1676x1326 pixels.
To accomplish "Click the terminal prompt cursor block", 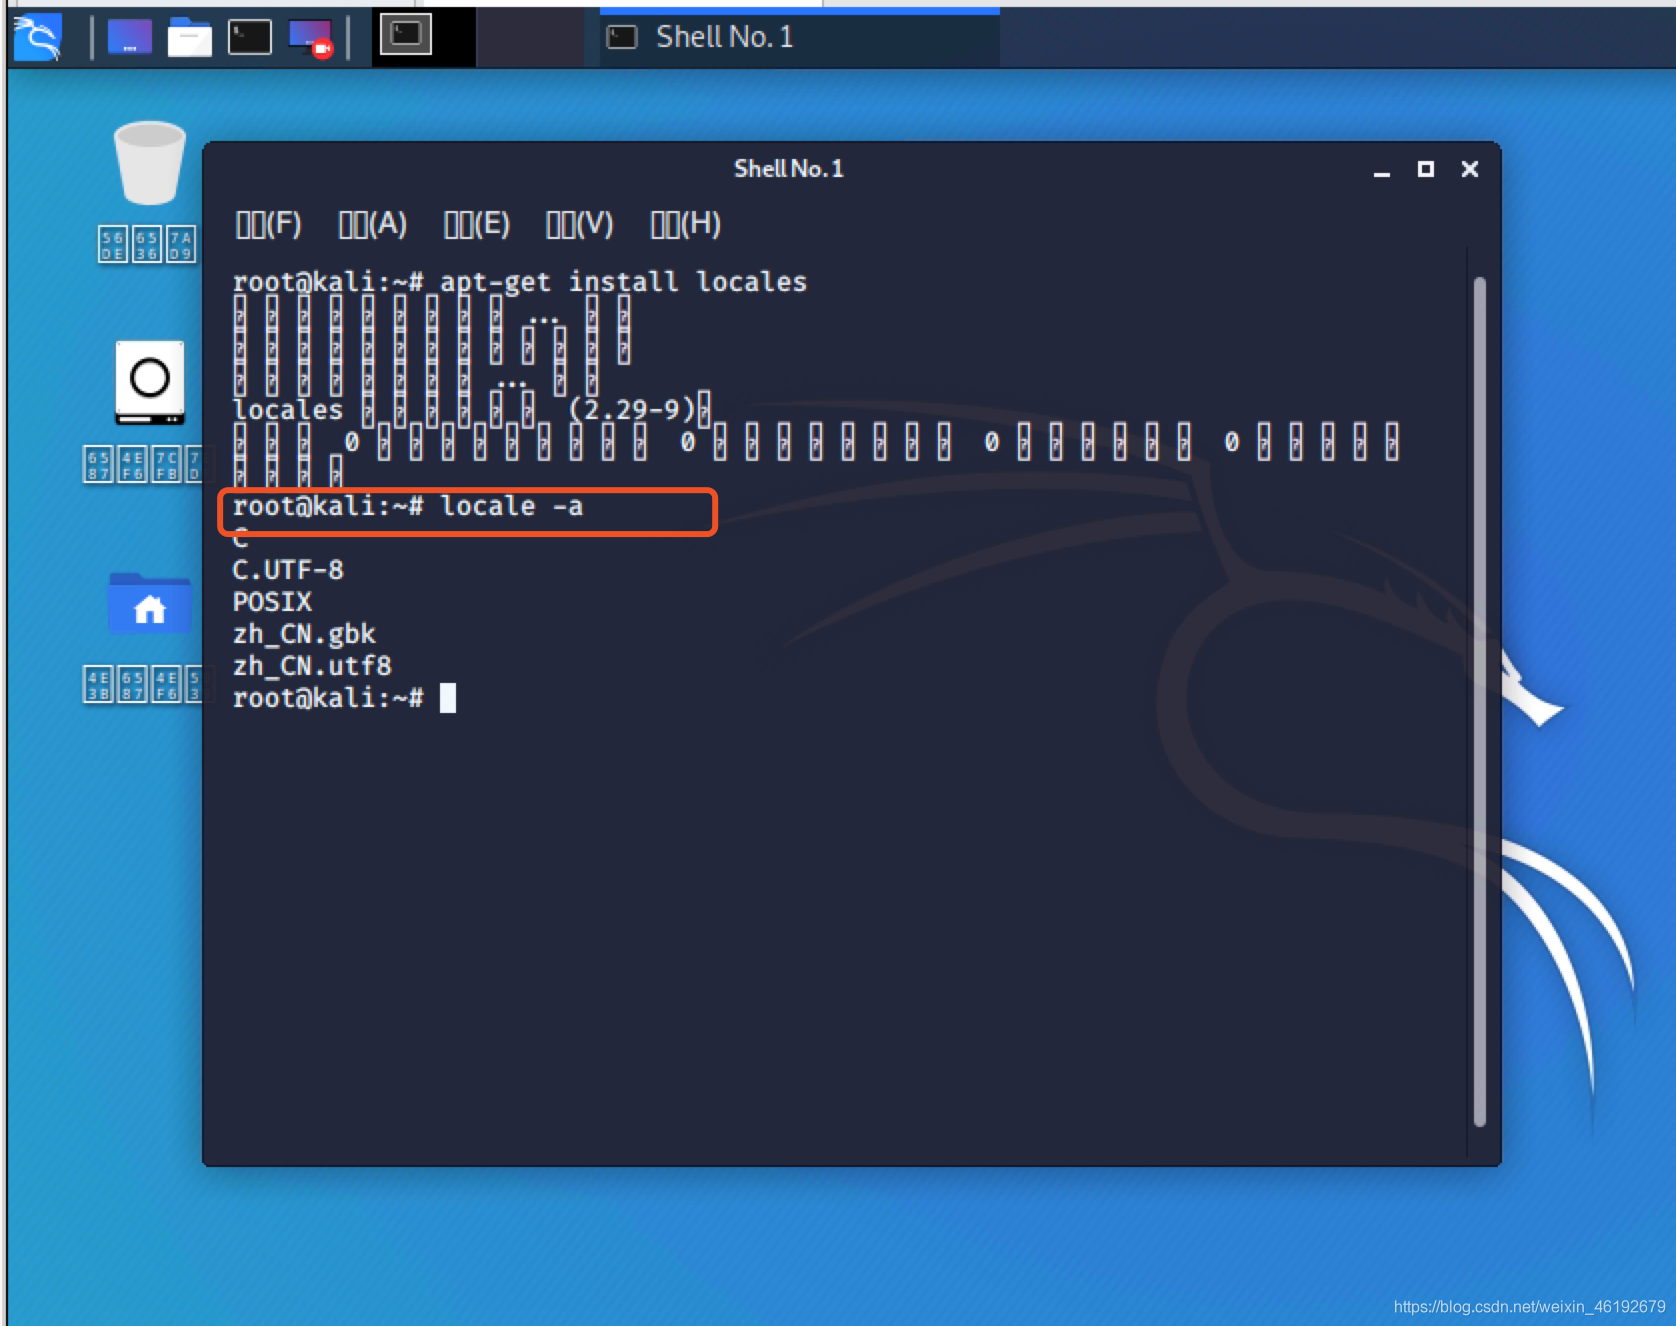I will point(448,698).
